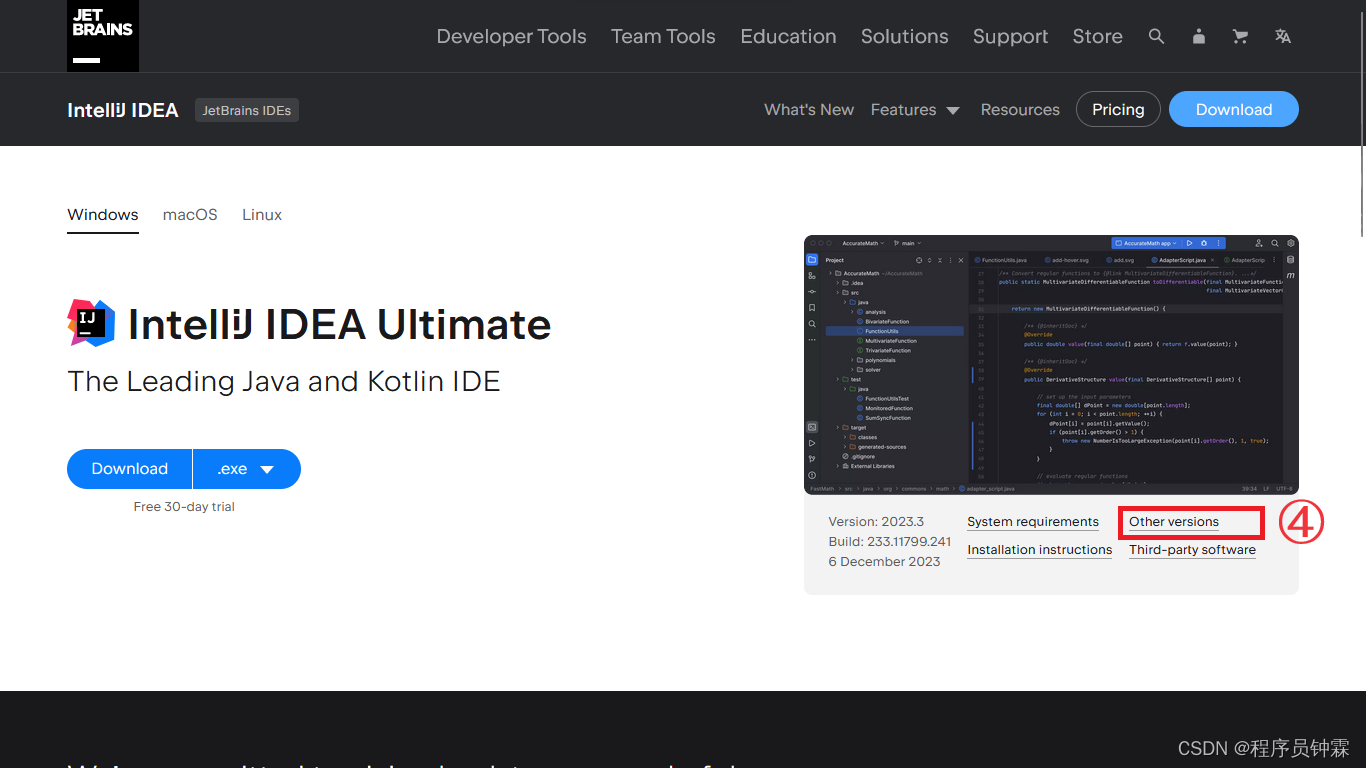This screenshot has height=768, width=1366.
Task: Open the Third-party software link
Action: (1192, 550)
